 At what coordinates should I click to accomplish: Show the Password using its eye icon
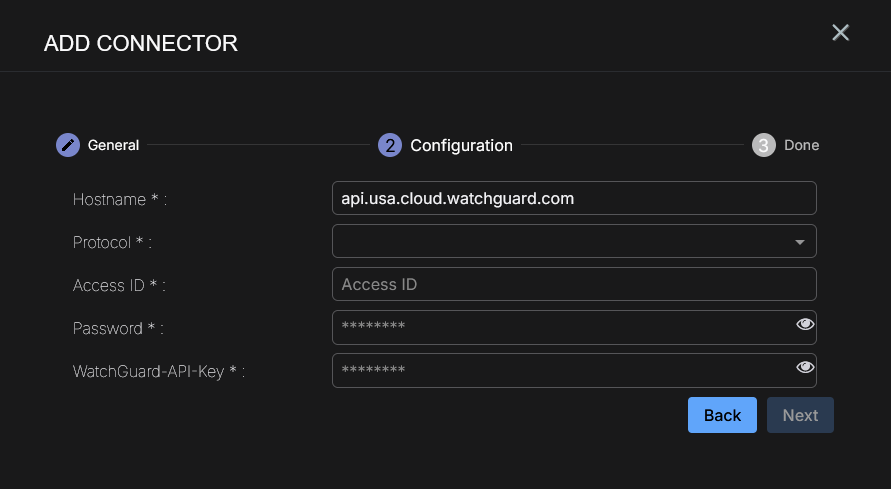point(804,325)
